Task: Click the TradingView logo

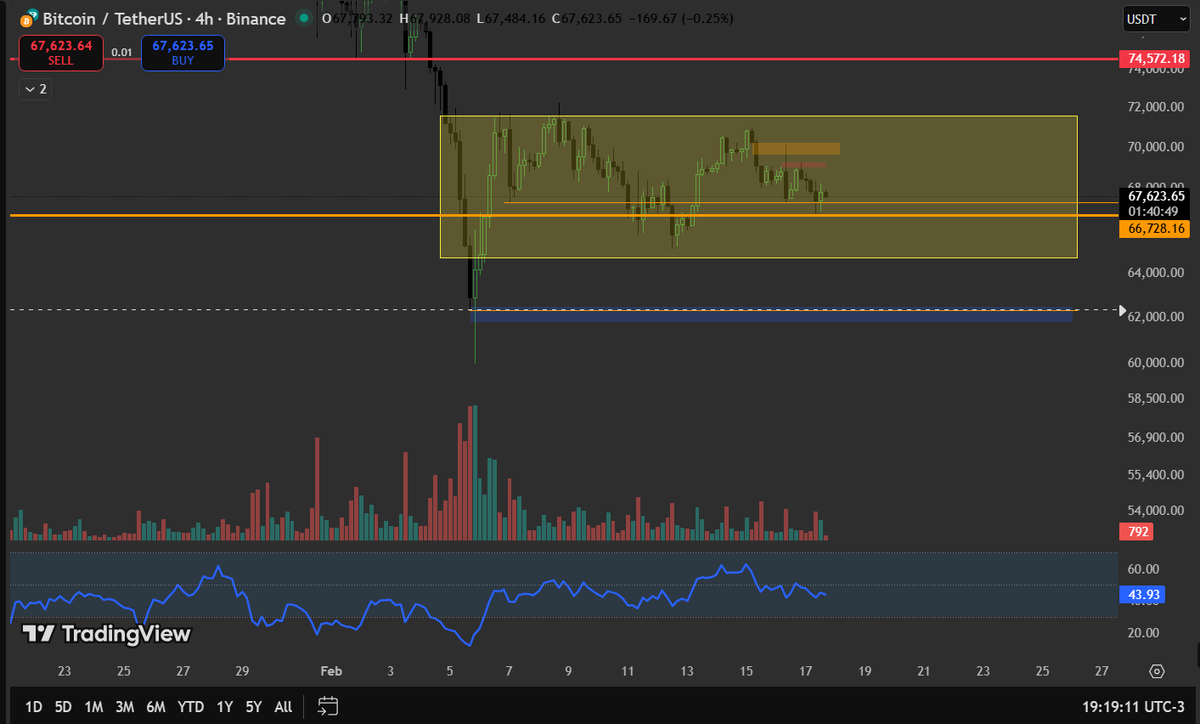Action: 106,633
